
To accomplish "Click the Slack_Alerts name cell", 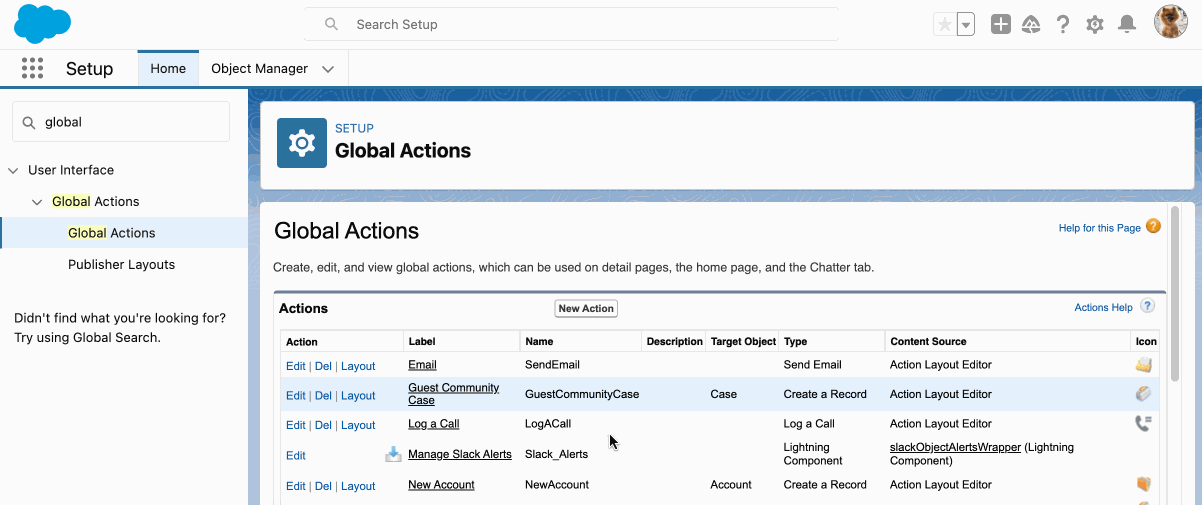I will coord(556,454).
